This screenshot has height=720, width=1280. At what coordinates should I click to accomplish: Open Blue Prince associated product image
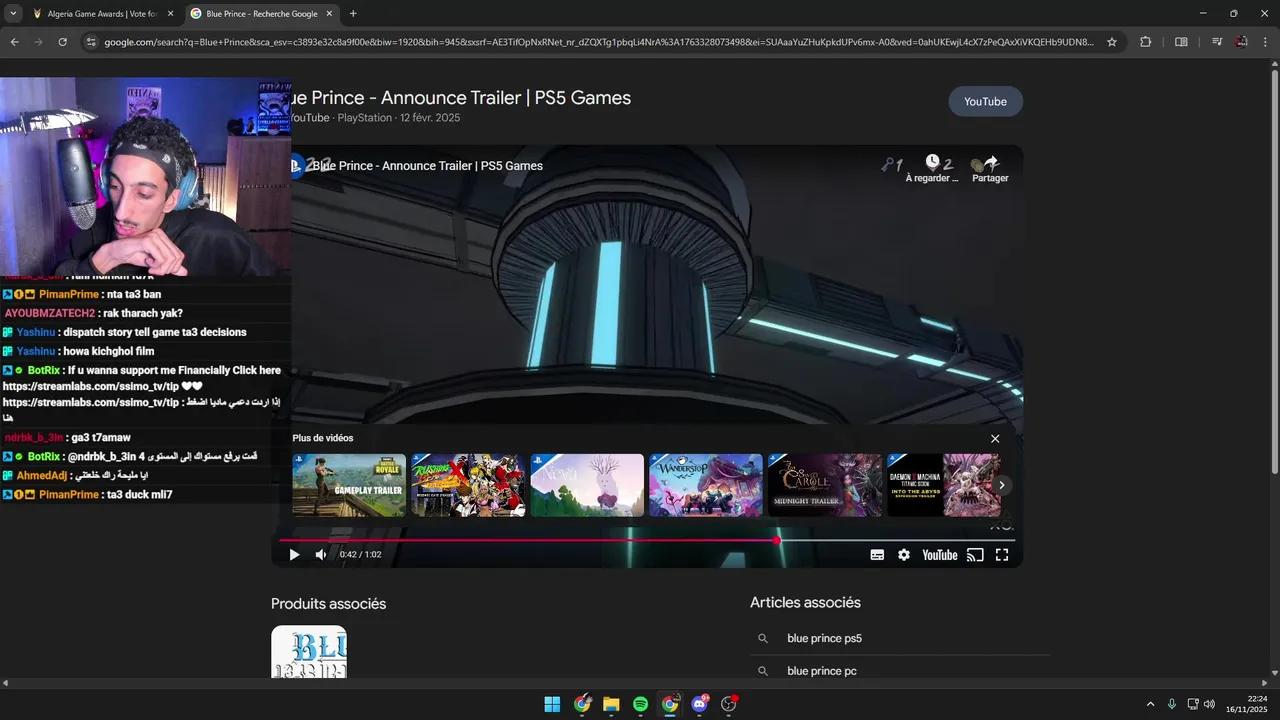[x=309, y=652]
